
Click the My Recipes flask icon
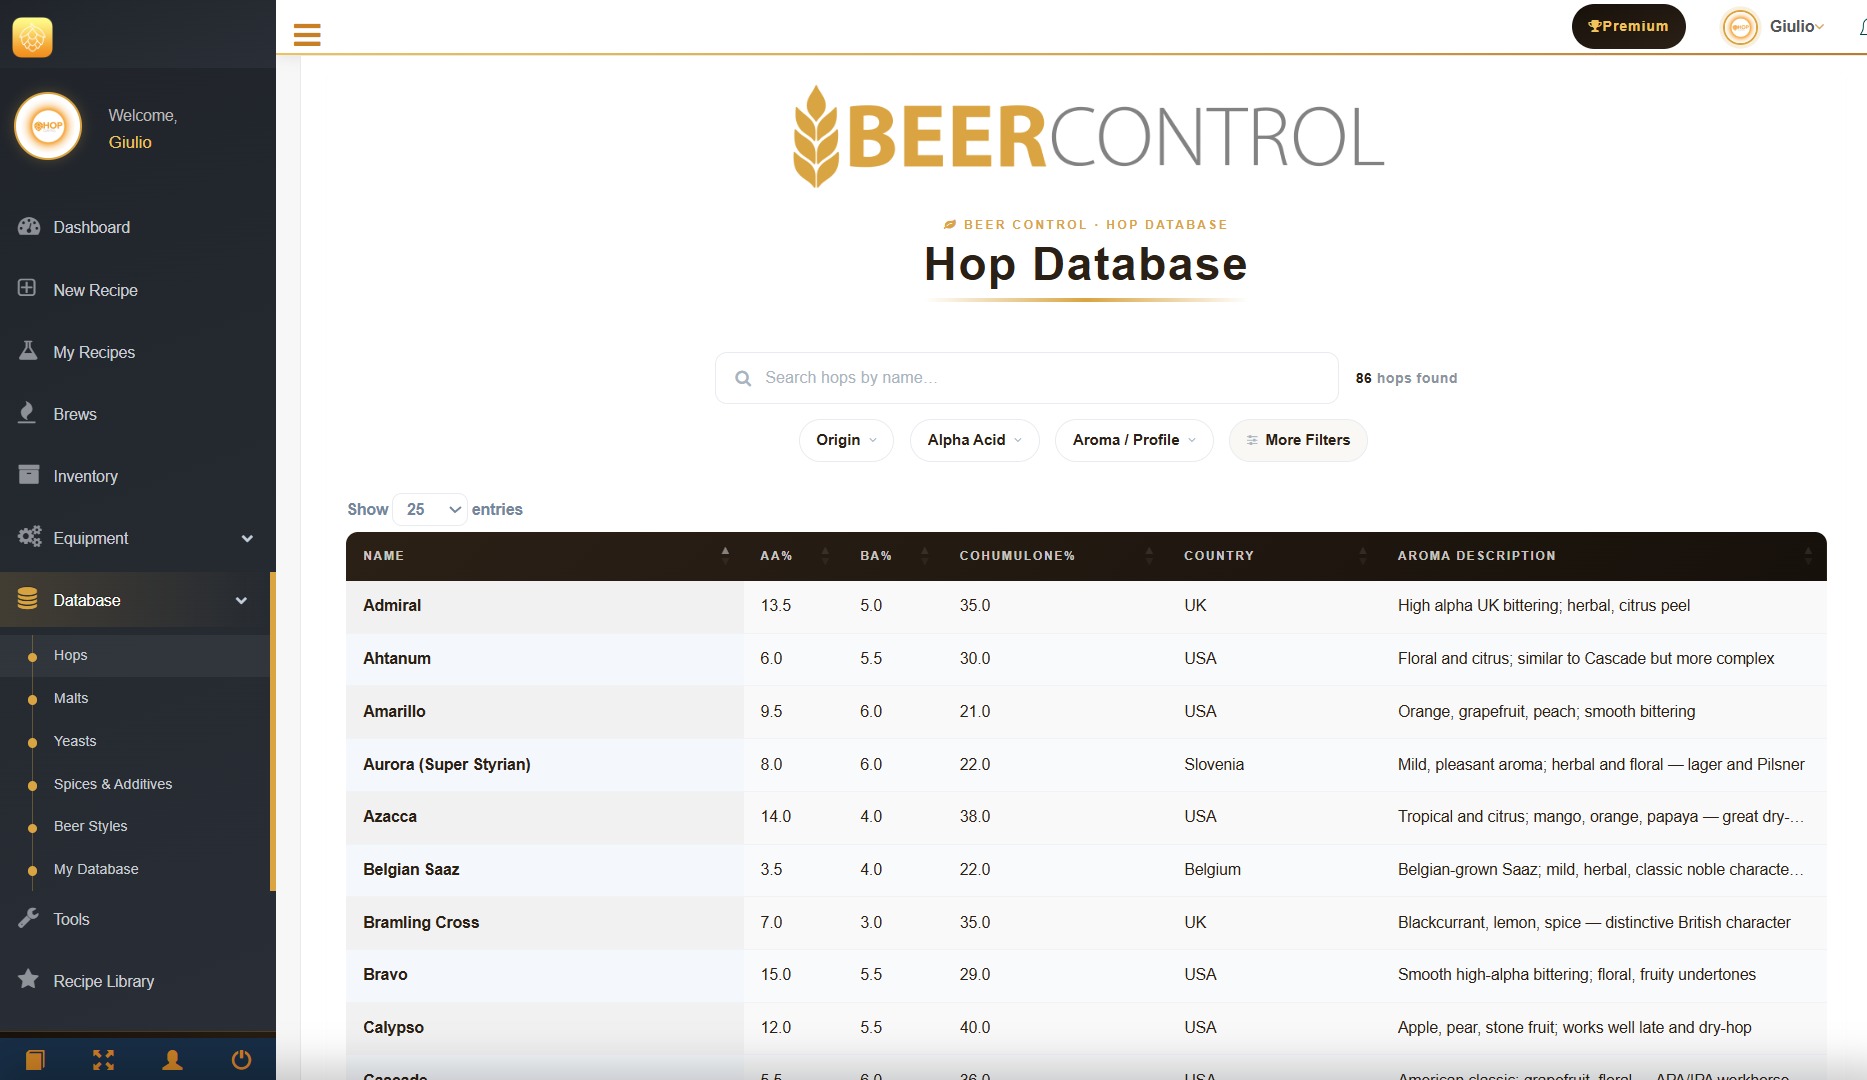click(x=28, y=350)
